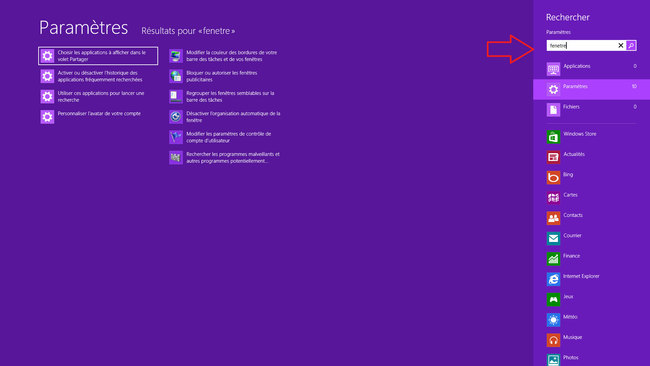
Task: Click the taskbar icon for 'Regrouper les fenêtres semblables'
Action: pyautogui.click(x=176, y=97)
